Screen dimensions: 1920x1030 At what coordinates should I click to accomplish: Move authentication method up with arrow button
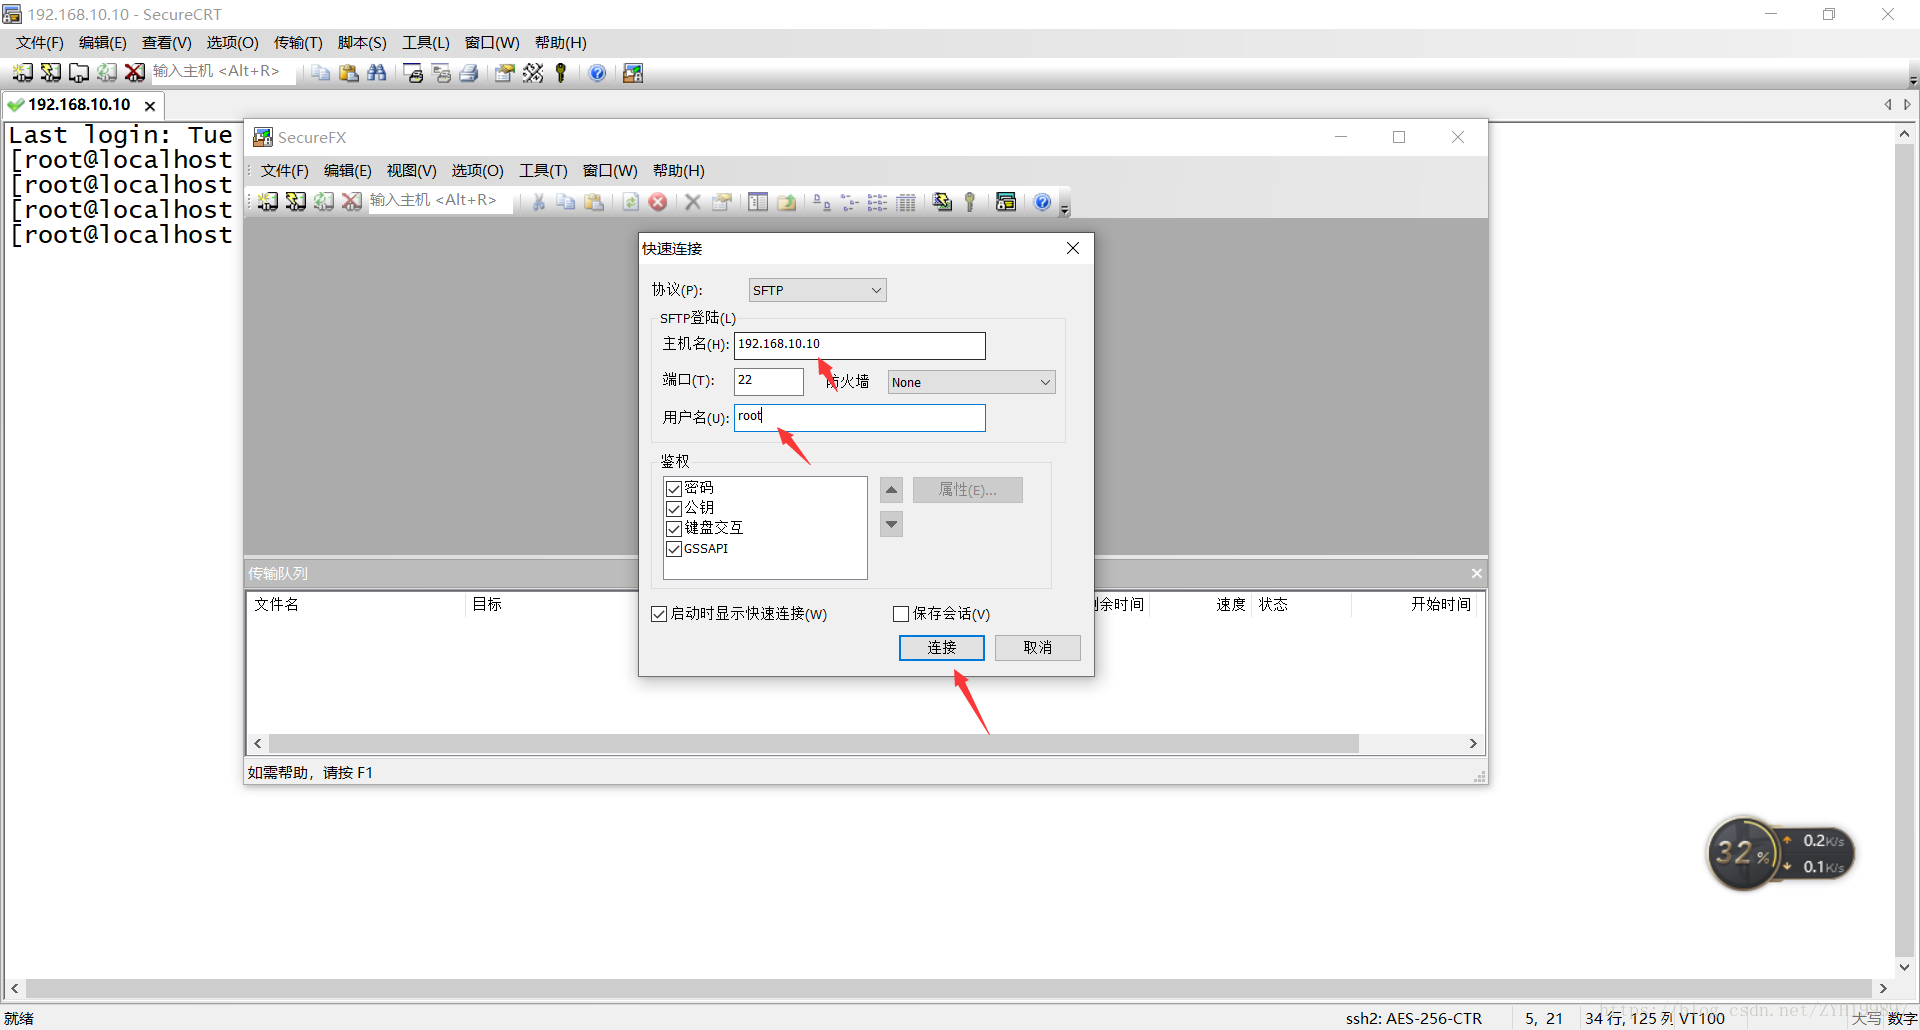point(891,490)
